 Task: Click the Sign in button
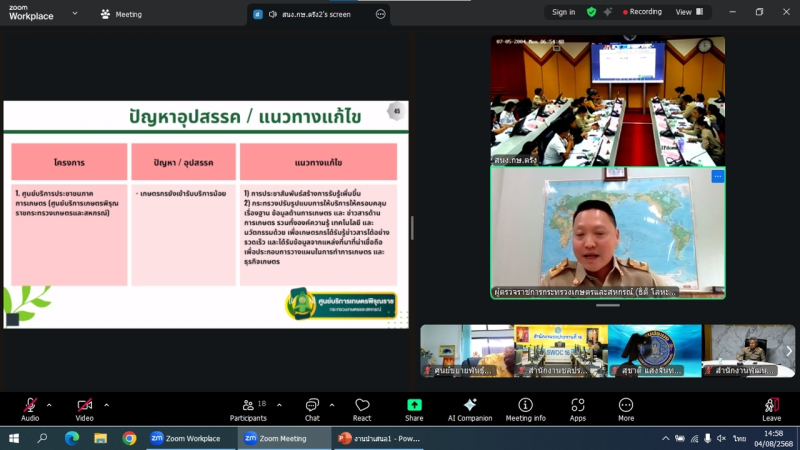pyautogui.click(x=563, y=12)
